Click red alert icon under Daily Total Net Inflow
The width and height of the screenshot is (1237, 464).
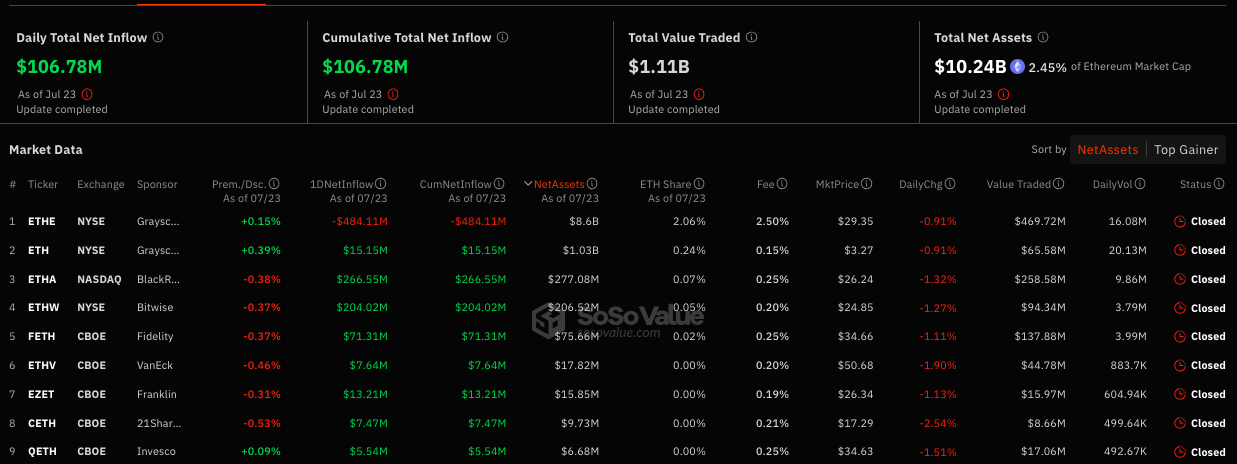[87, 94]
